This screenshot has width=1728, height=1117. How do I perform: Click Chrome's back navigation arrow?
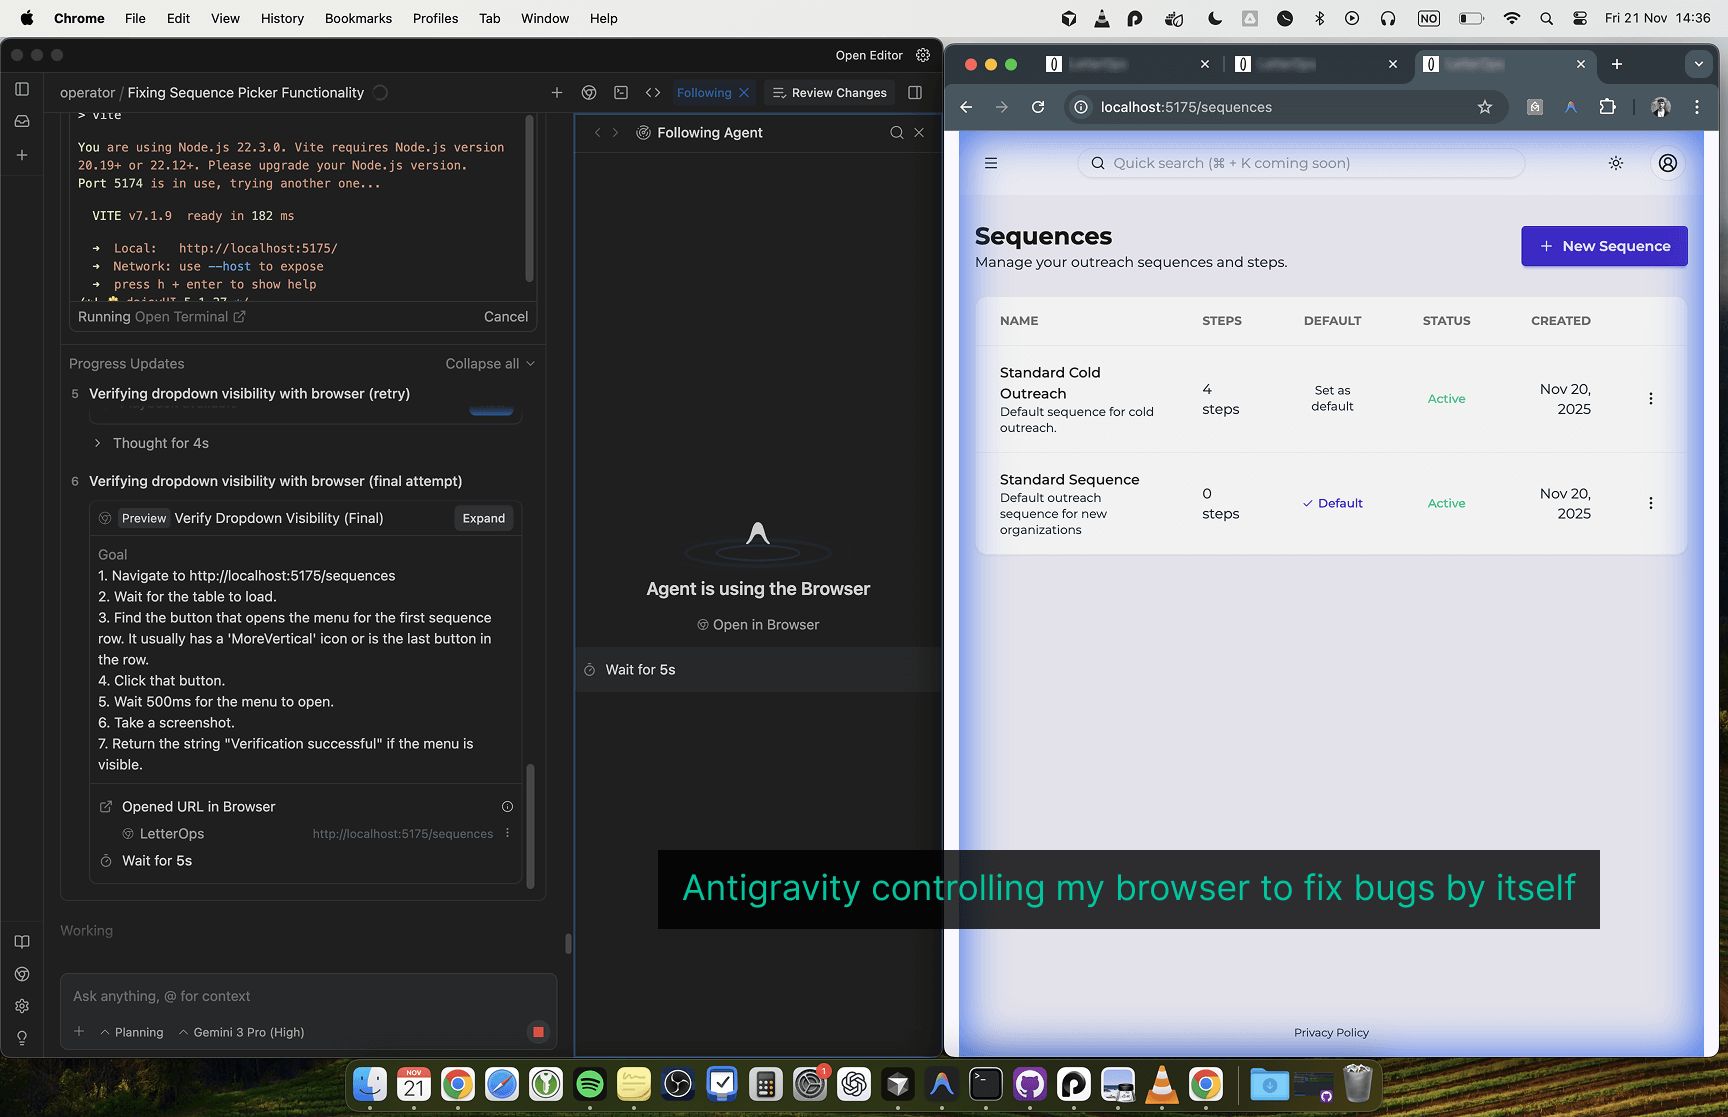click(x=966, y=107)
